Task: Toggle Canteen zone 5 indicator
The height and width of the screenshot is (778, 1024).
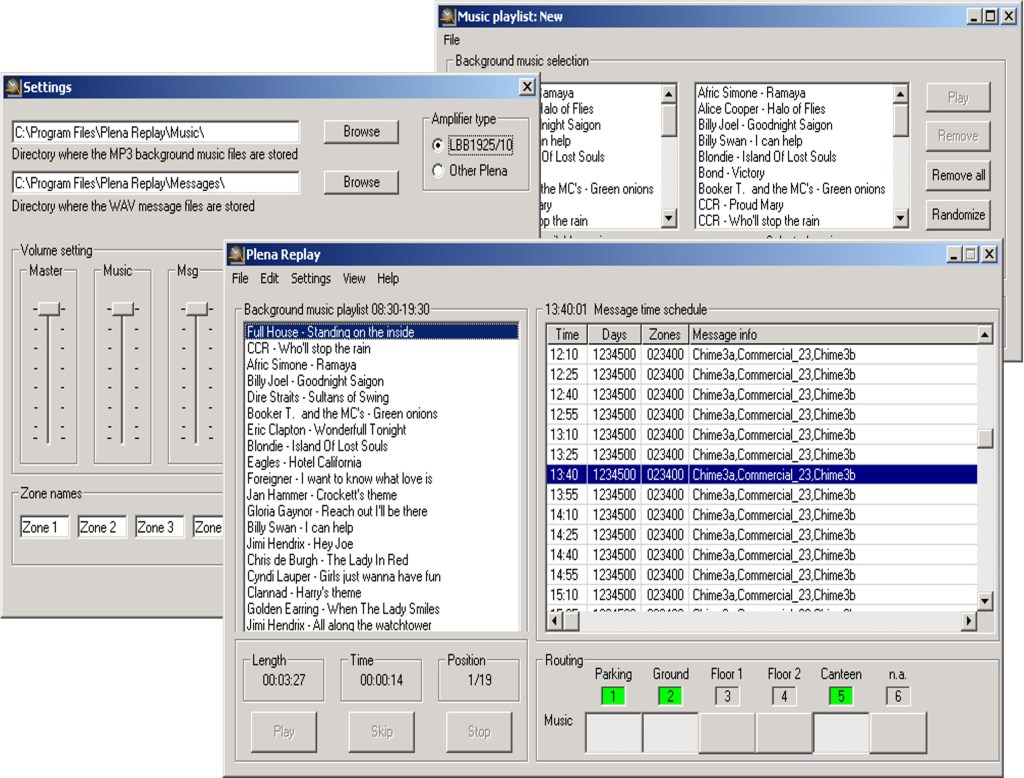Action: click(840, 695)
